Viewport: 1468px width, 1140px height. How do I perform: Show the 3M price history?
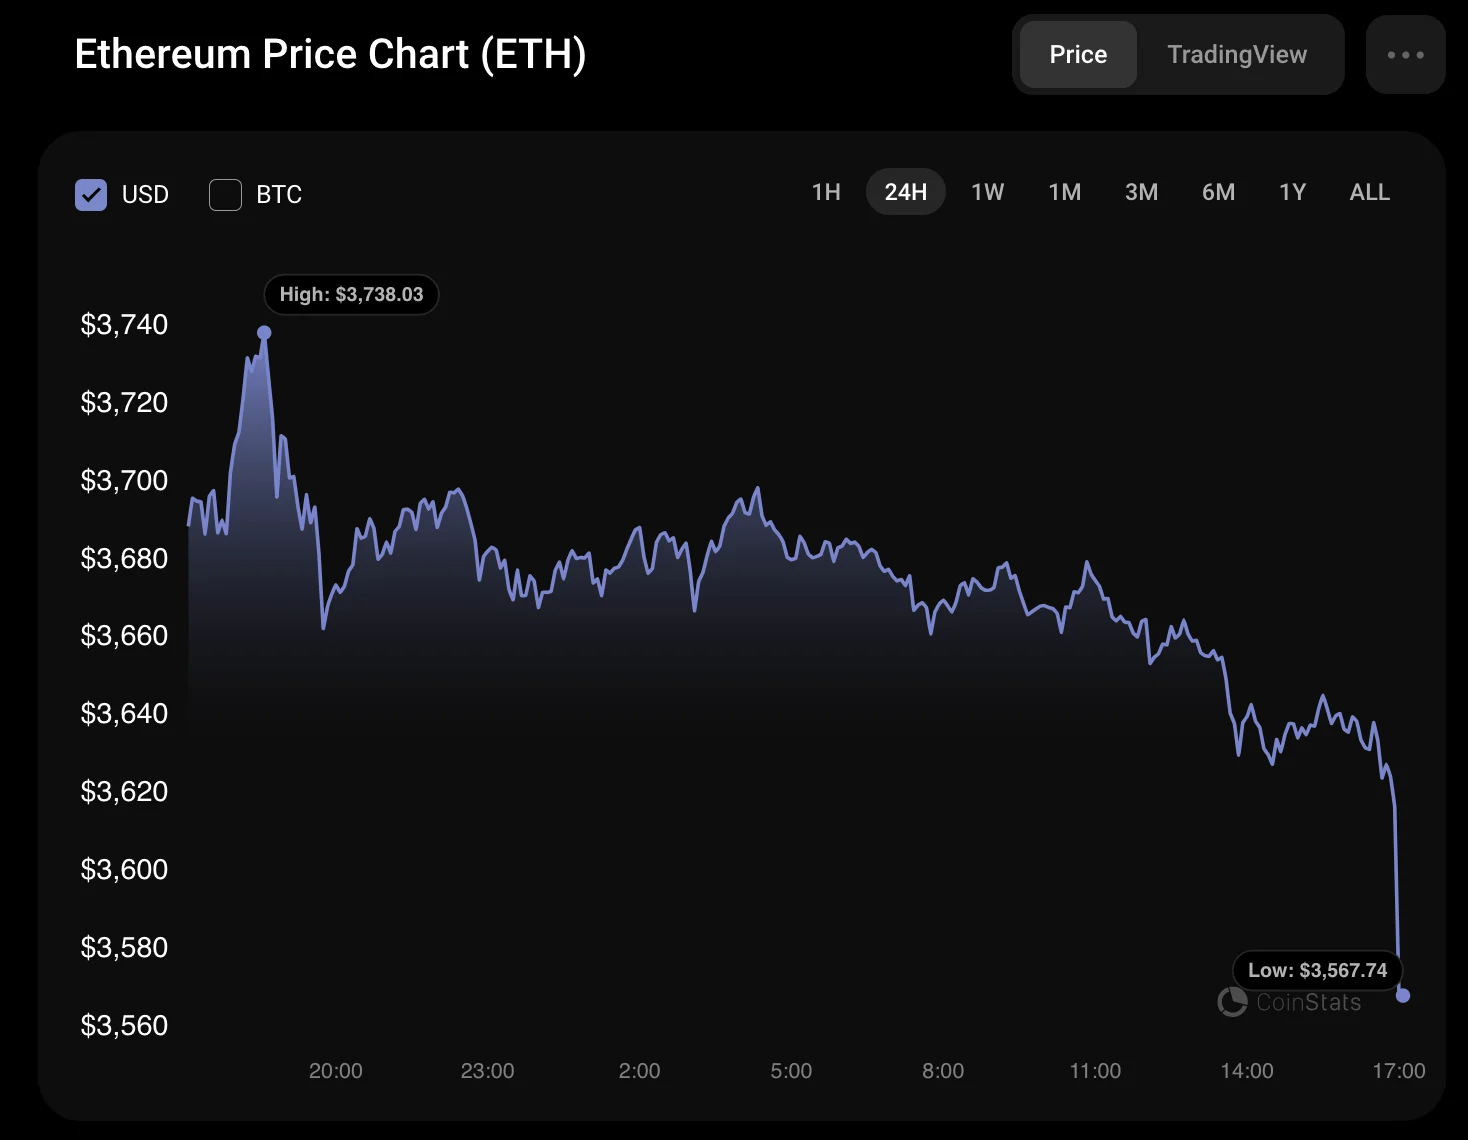tap(1141, 192)
